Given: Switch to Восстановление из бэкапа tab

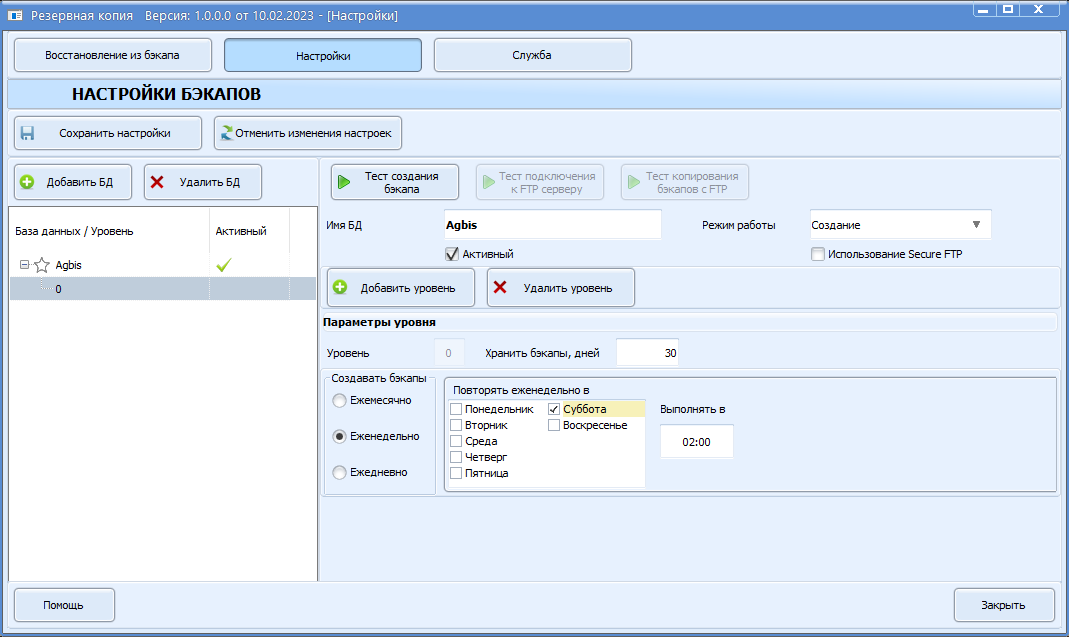Looking at the screenshot, I should click(112, 55).
